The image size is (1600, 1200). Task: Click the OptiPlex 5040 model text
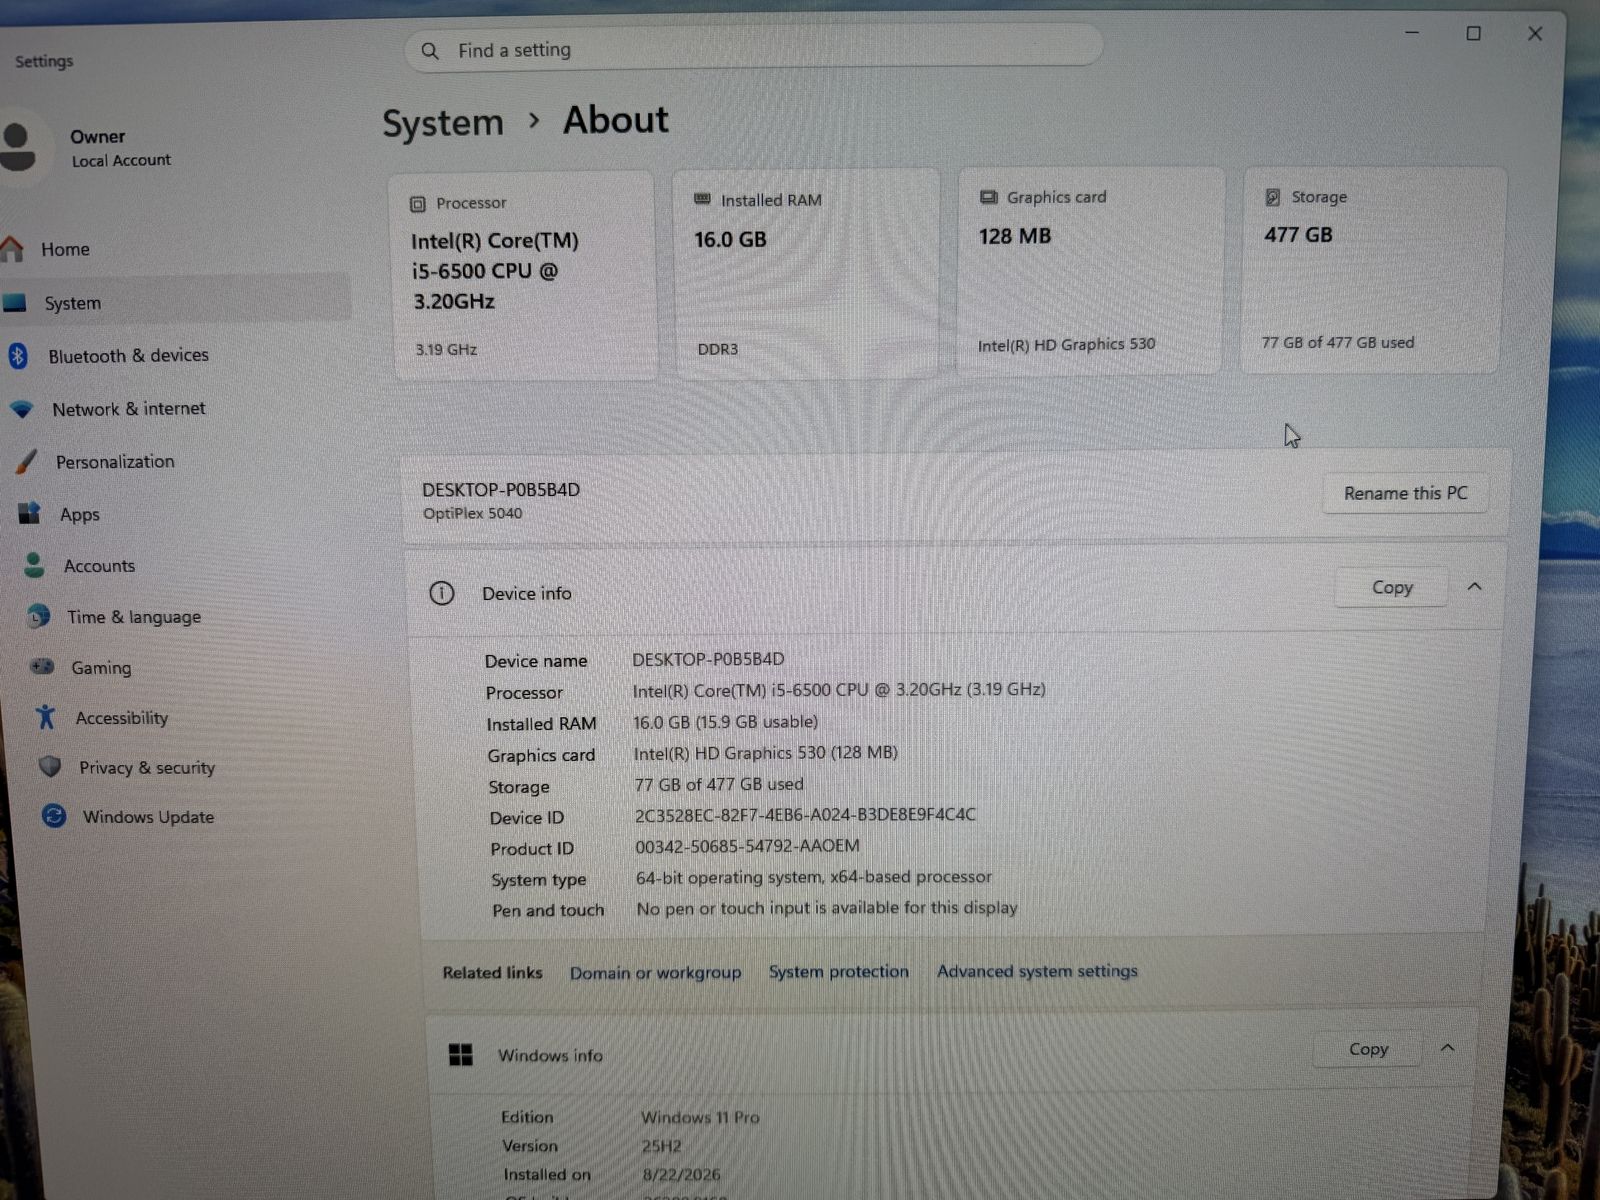(x=472, y=513)
